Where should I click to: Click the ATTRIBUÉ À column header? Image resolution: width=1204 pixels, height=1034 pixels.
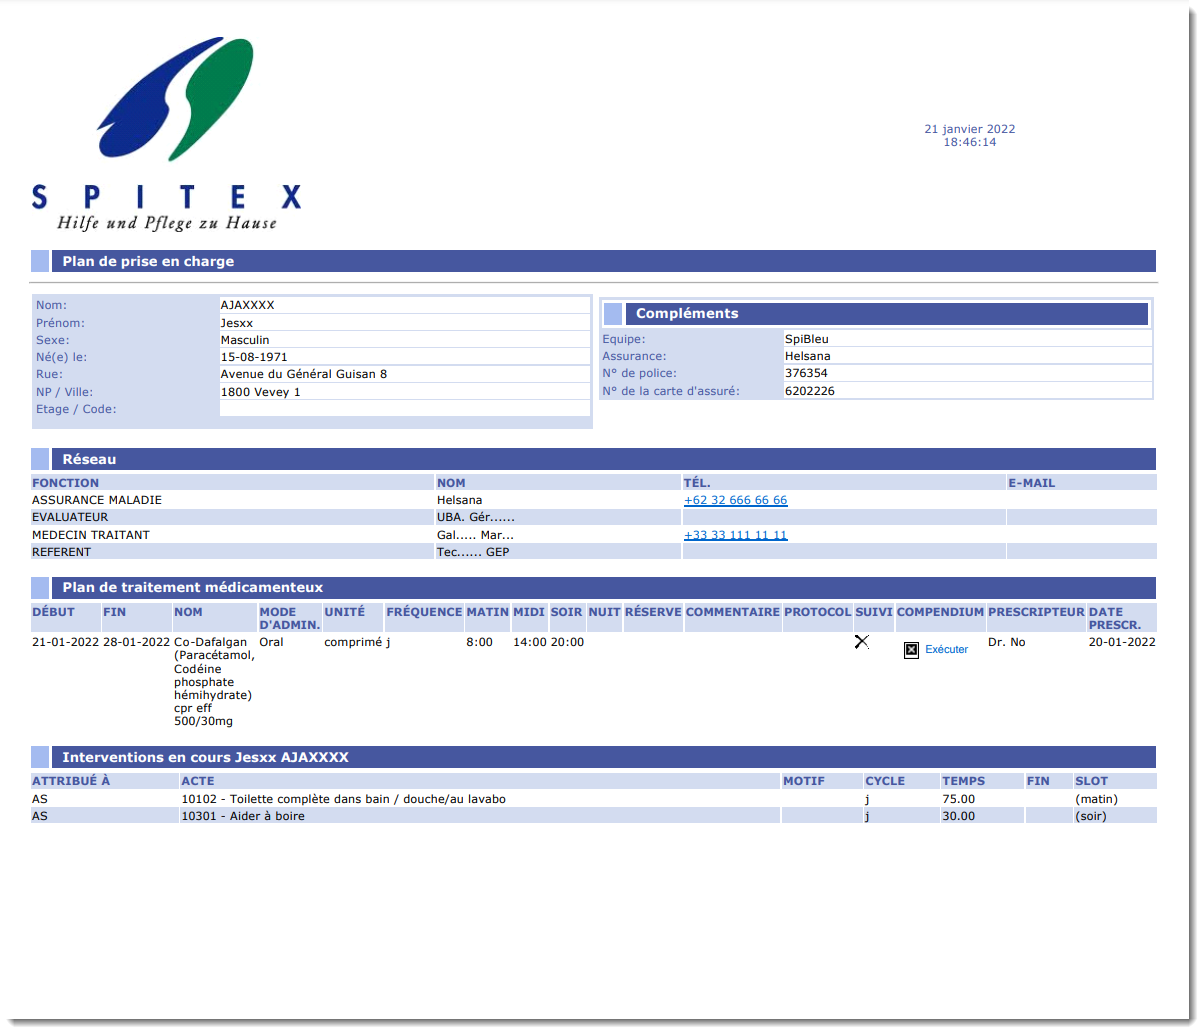(71, 781)
